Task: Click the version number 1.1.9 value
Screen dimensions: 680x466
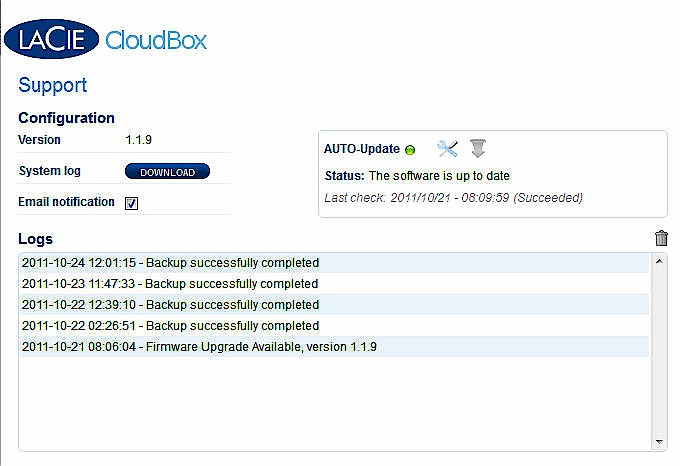Action: pos(138,140)
